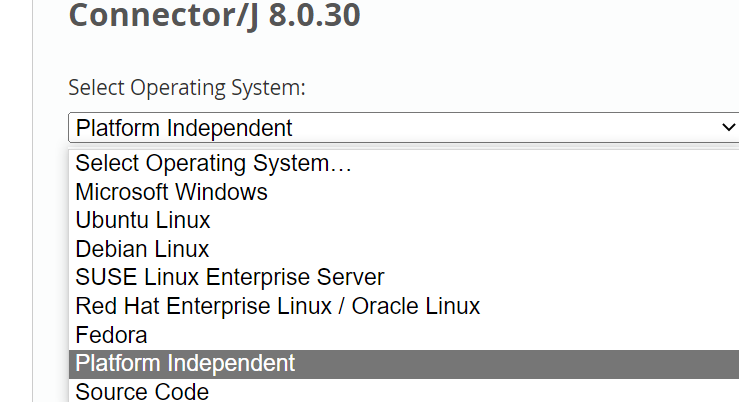Click the 'Select Operating System:' label

[x=187, y=88]
